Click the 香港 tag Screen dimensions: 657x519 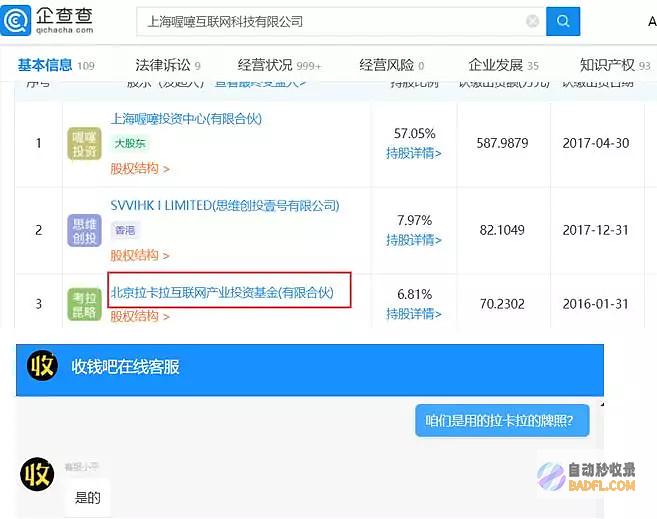click(125, 230)
